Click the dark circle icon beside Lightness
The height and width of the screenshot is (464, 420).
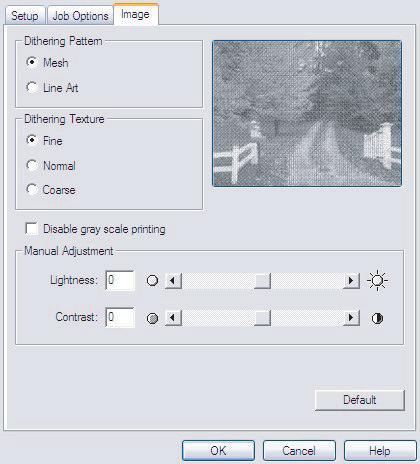click(152, 281)
